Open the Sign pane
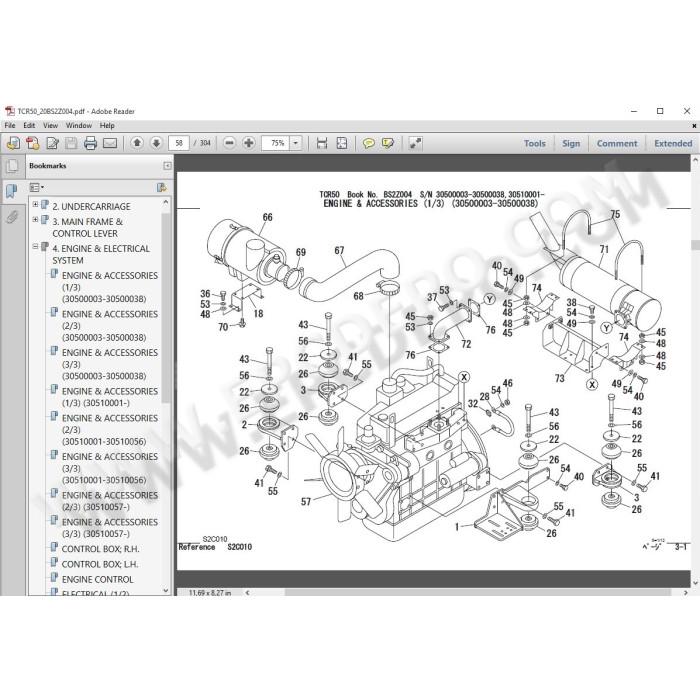The image size is (700, 700). [571, 143]
